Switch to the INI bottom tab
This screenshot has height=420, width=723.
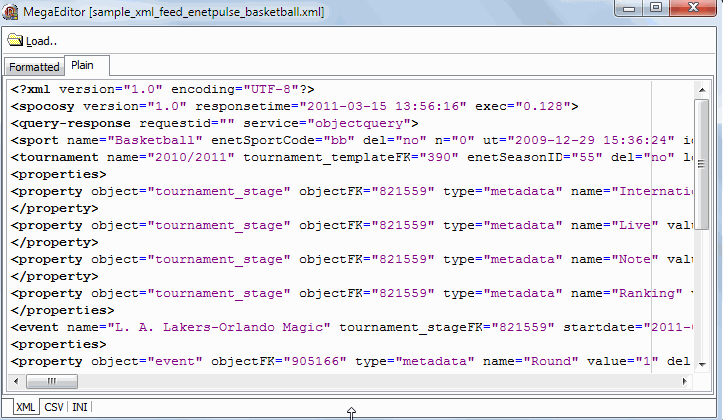point(80,407)
